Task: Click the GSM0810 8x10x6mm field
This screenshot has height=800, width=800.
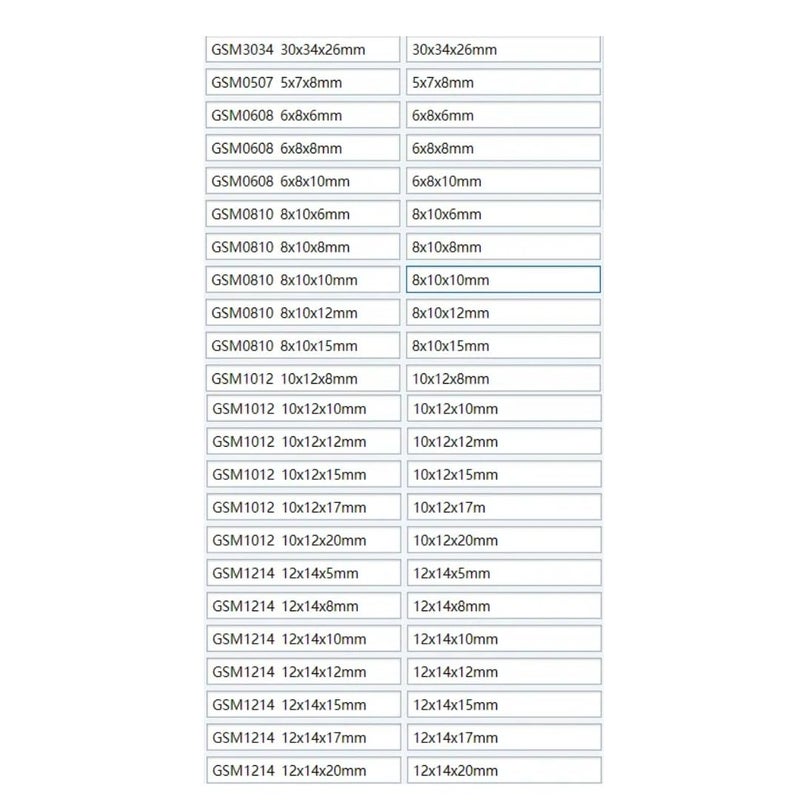Action: (x=303, y=214)
